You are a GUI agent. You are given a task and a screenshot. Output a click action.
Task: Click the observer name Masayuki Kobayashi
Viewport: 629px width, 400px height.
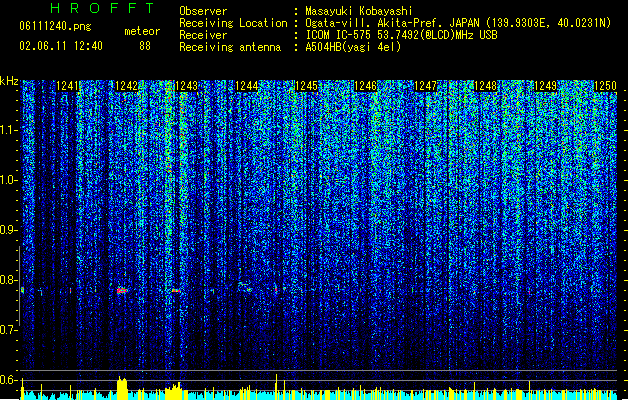pos(359,11)
